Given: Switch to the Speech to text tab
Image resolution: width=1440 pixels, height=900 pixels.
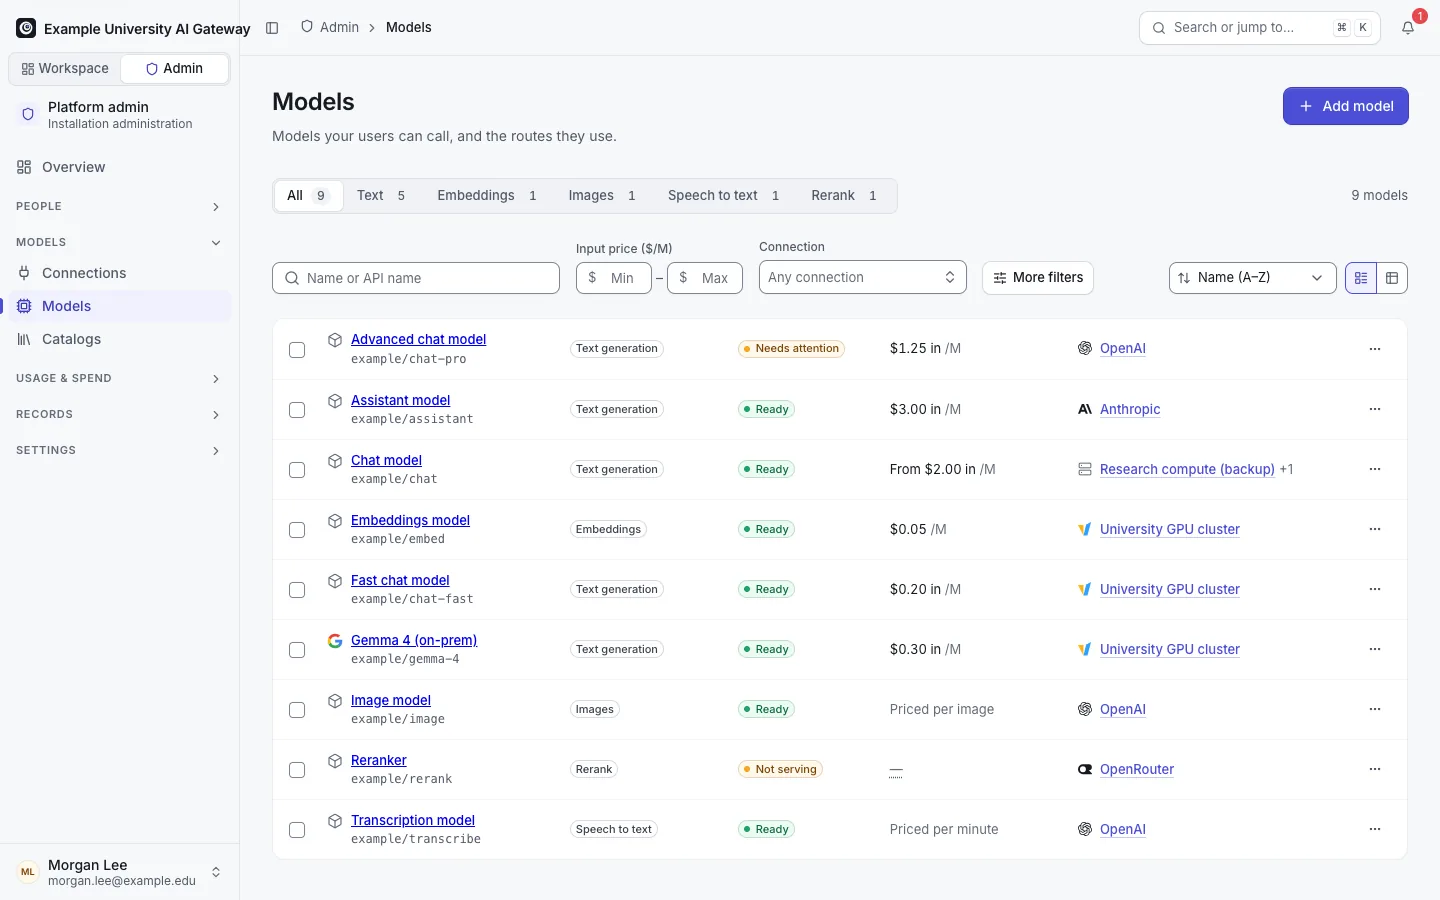Looking at the screenshot, I should tap(723, 196).
